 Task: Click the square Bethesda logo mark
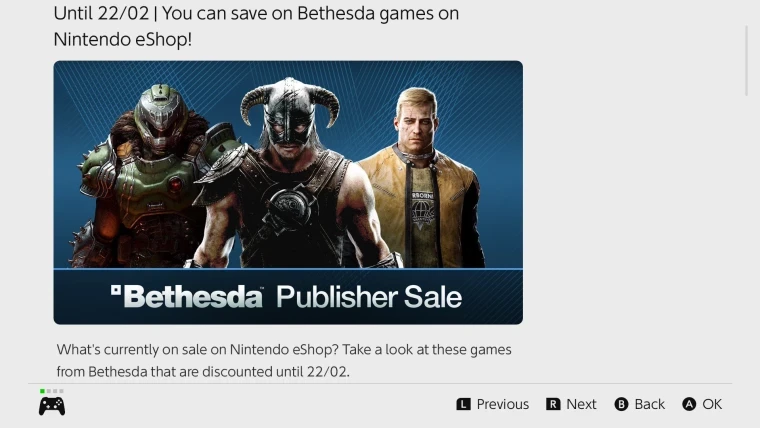[116, 290]
